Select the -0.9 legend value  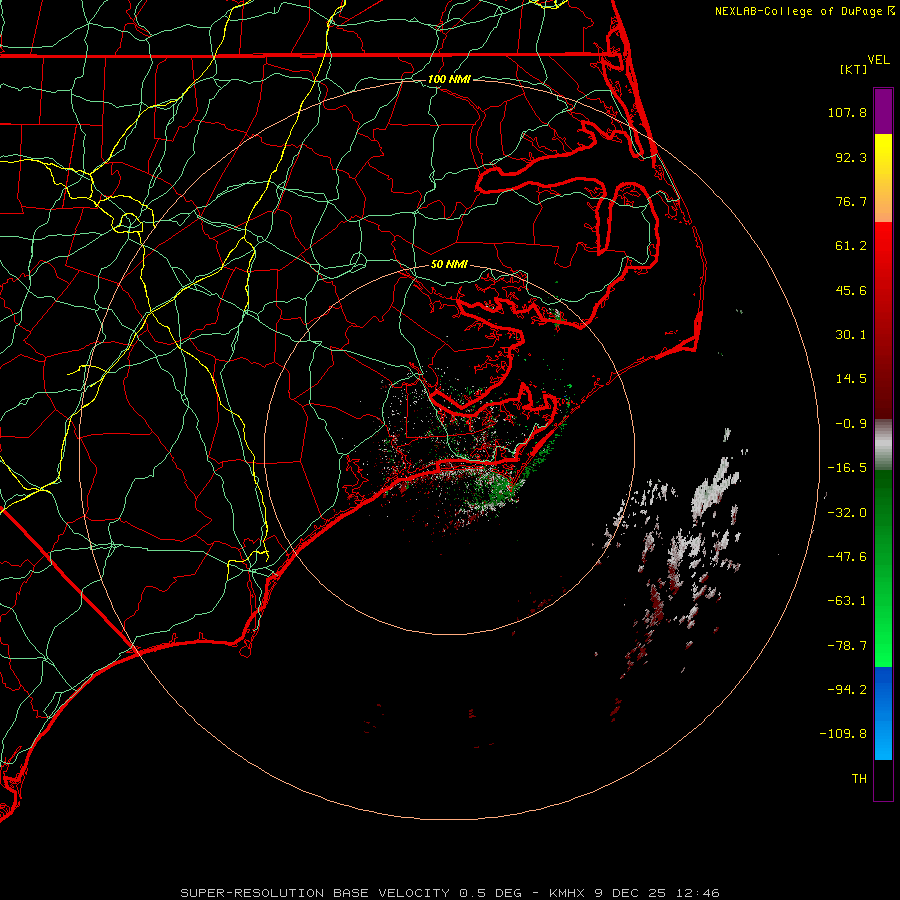pos(851,424)
